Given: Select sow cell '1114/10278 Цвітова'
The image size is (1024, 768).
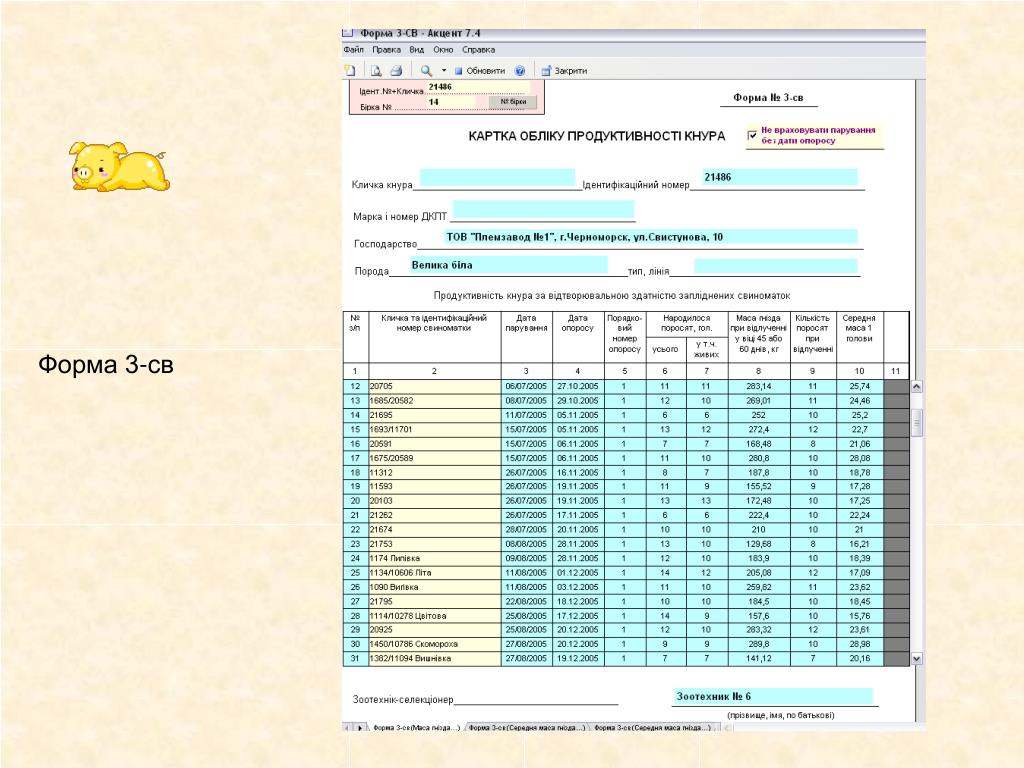Looking at the screenshot, I should (x=435, y=616).
